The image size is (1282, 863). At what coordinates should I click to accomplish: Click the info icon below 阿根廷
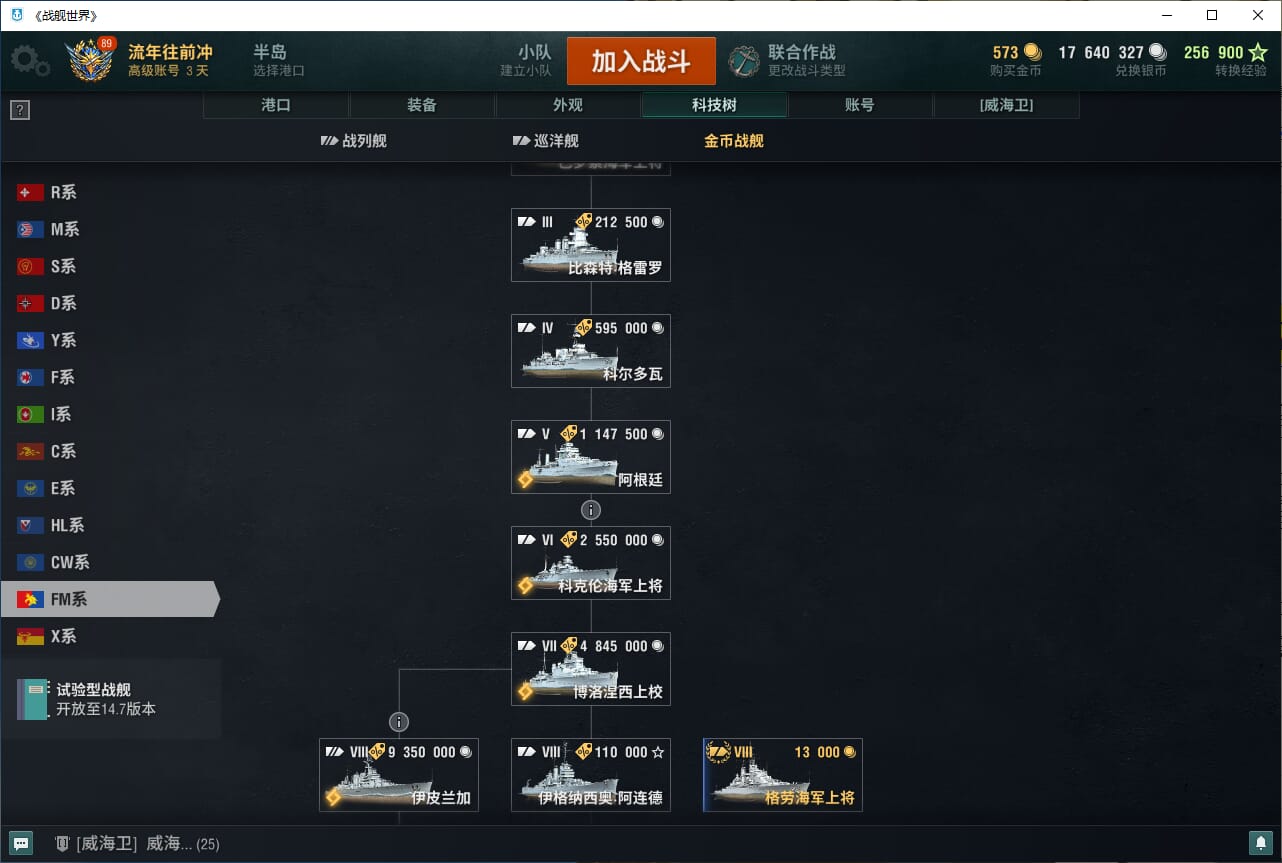pos(591,510)
